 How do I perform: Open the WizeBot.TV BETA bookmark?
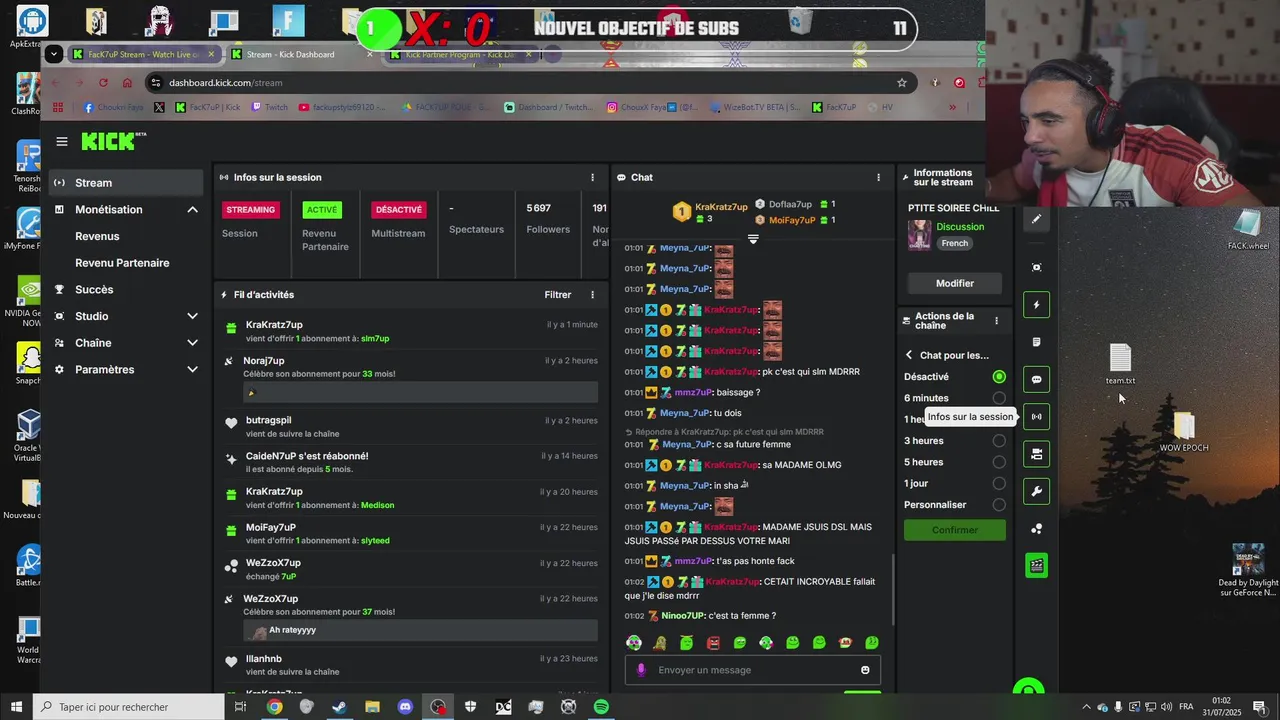click(754, 107)
